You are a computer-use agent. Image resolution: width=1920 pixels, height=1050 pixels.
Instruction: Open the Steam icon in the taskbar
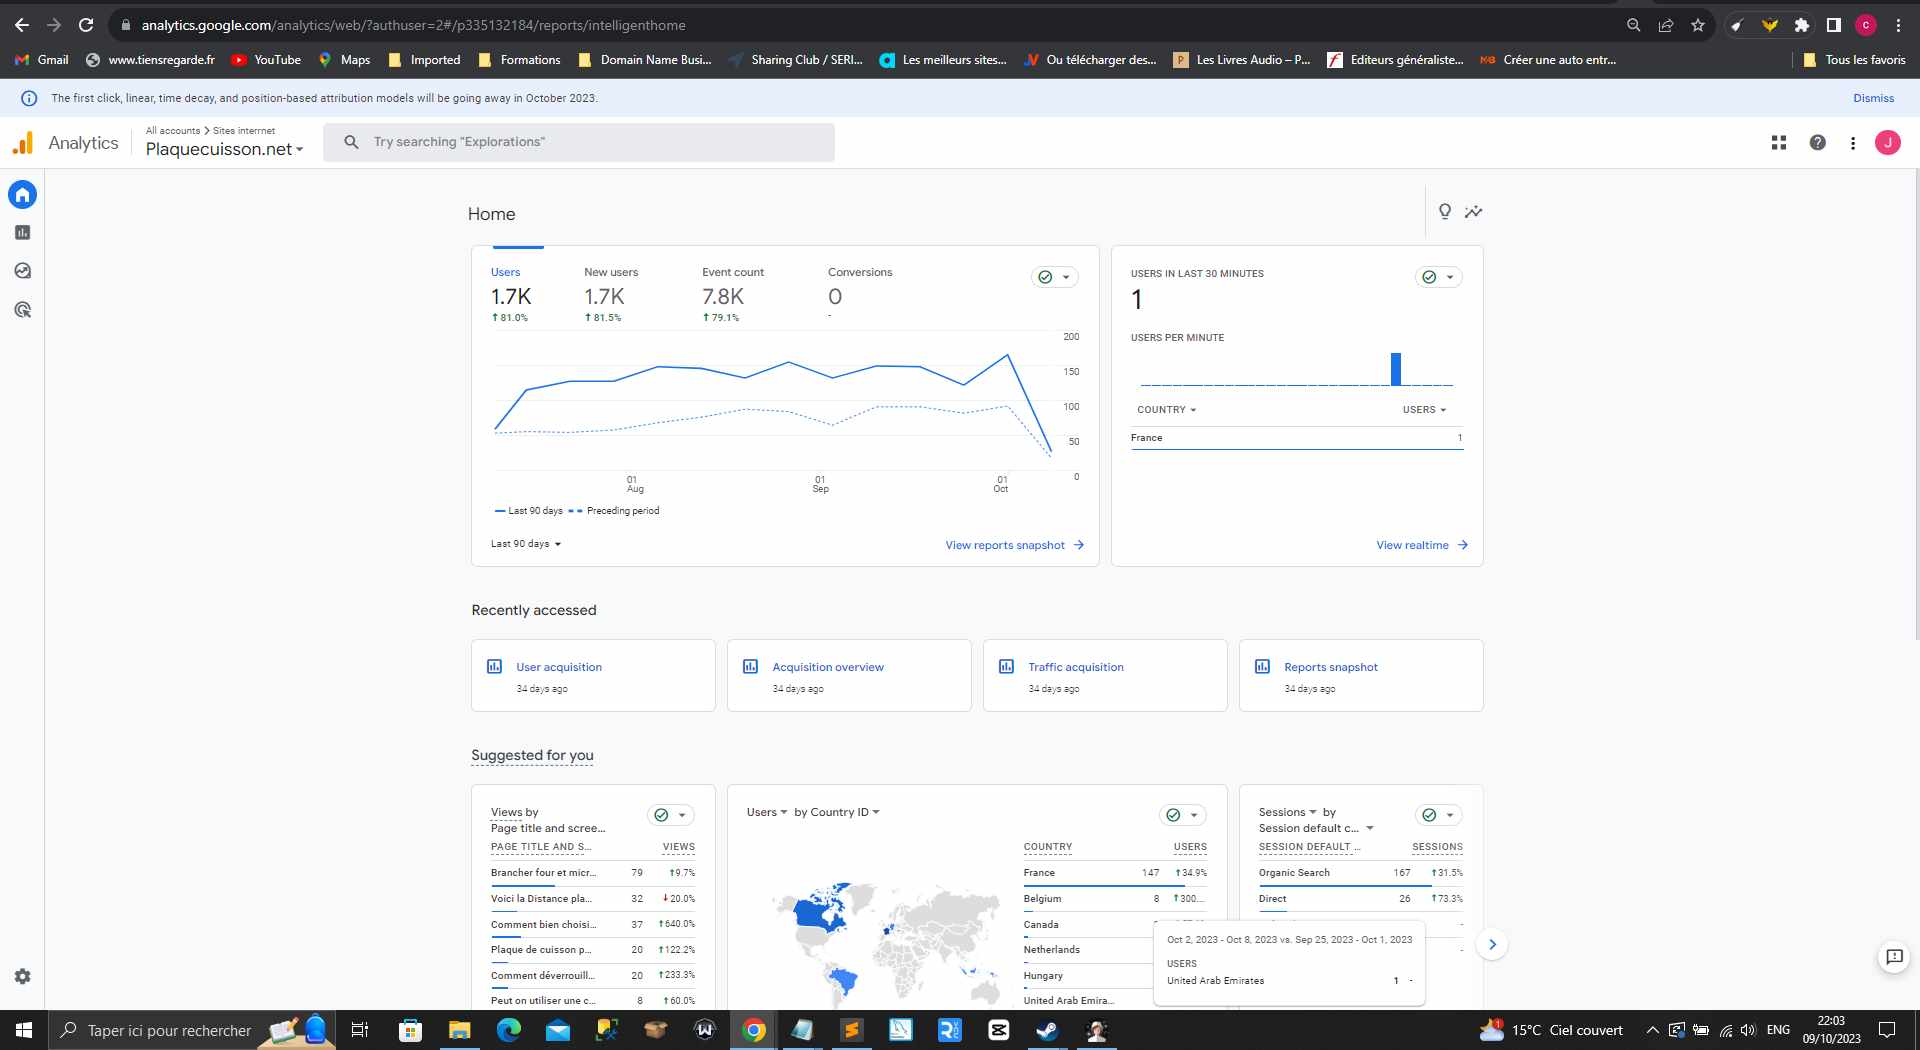1047,1030
